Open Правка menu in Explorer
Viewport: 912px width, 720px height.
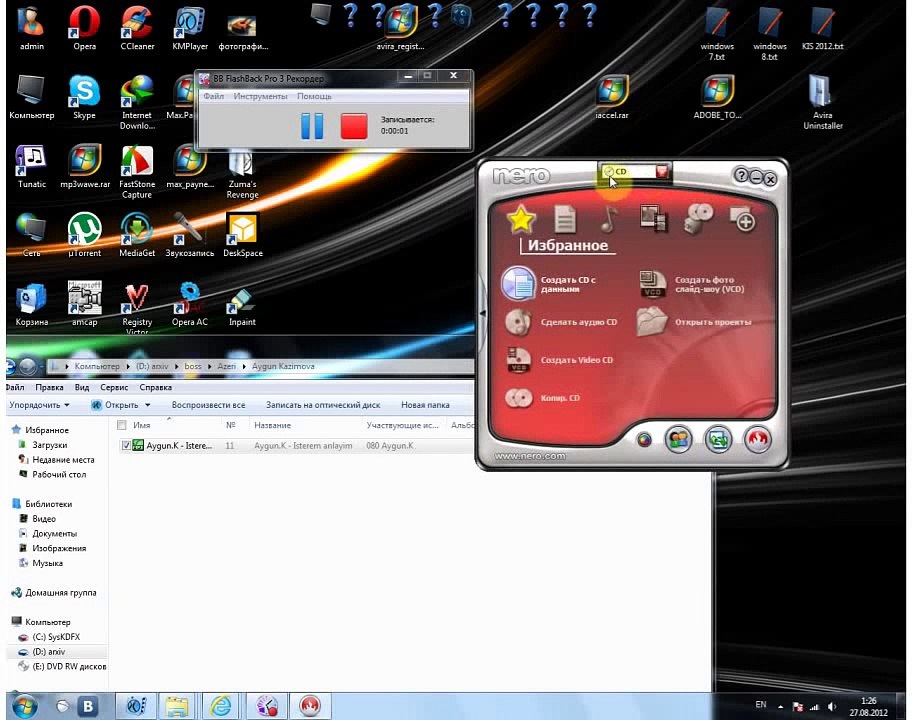point(49,387)
